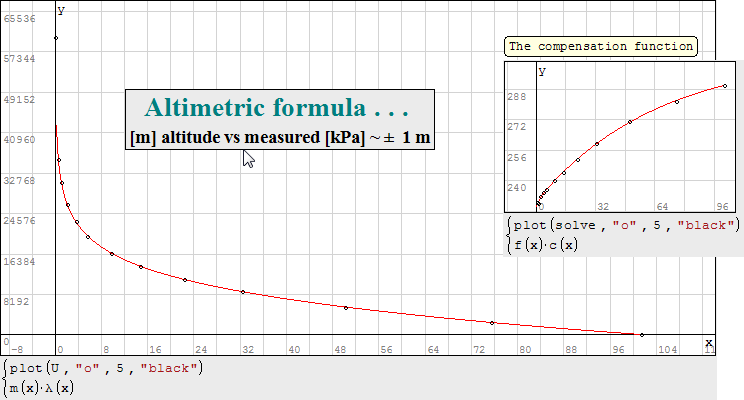This screenshot has width=744, height=400.
Task: Click the 104 x-axis tick label
Action: coord(668,350)
